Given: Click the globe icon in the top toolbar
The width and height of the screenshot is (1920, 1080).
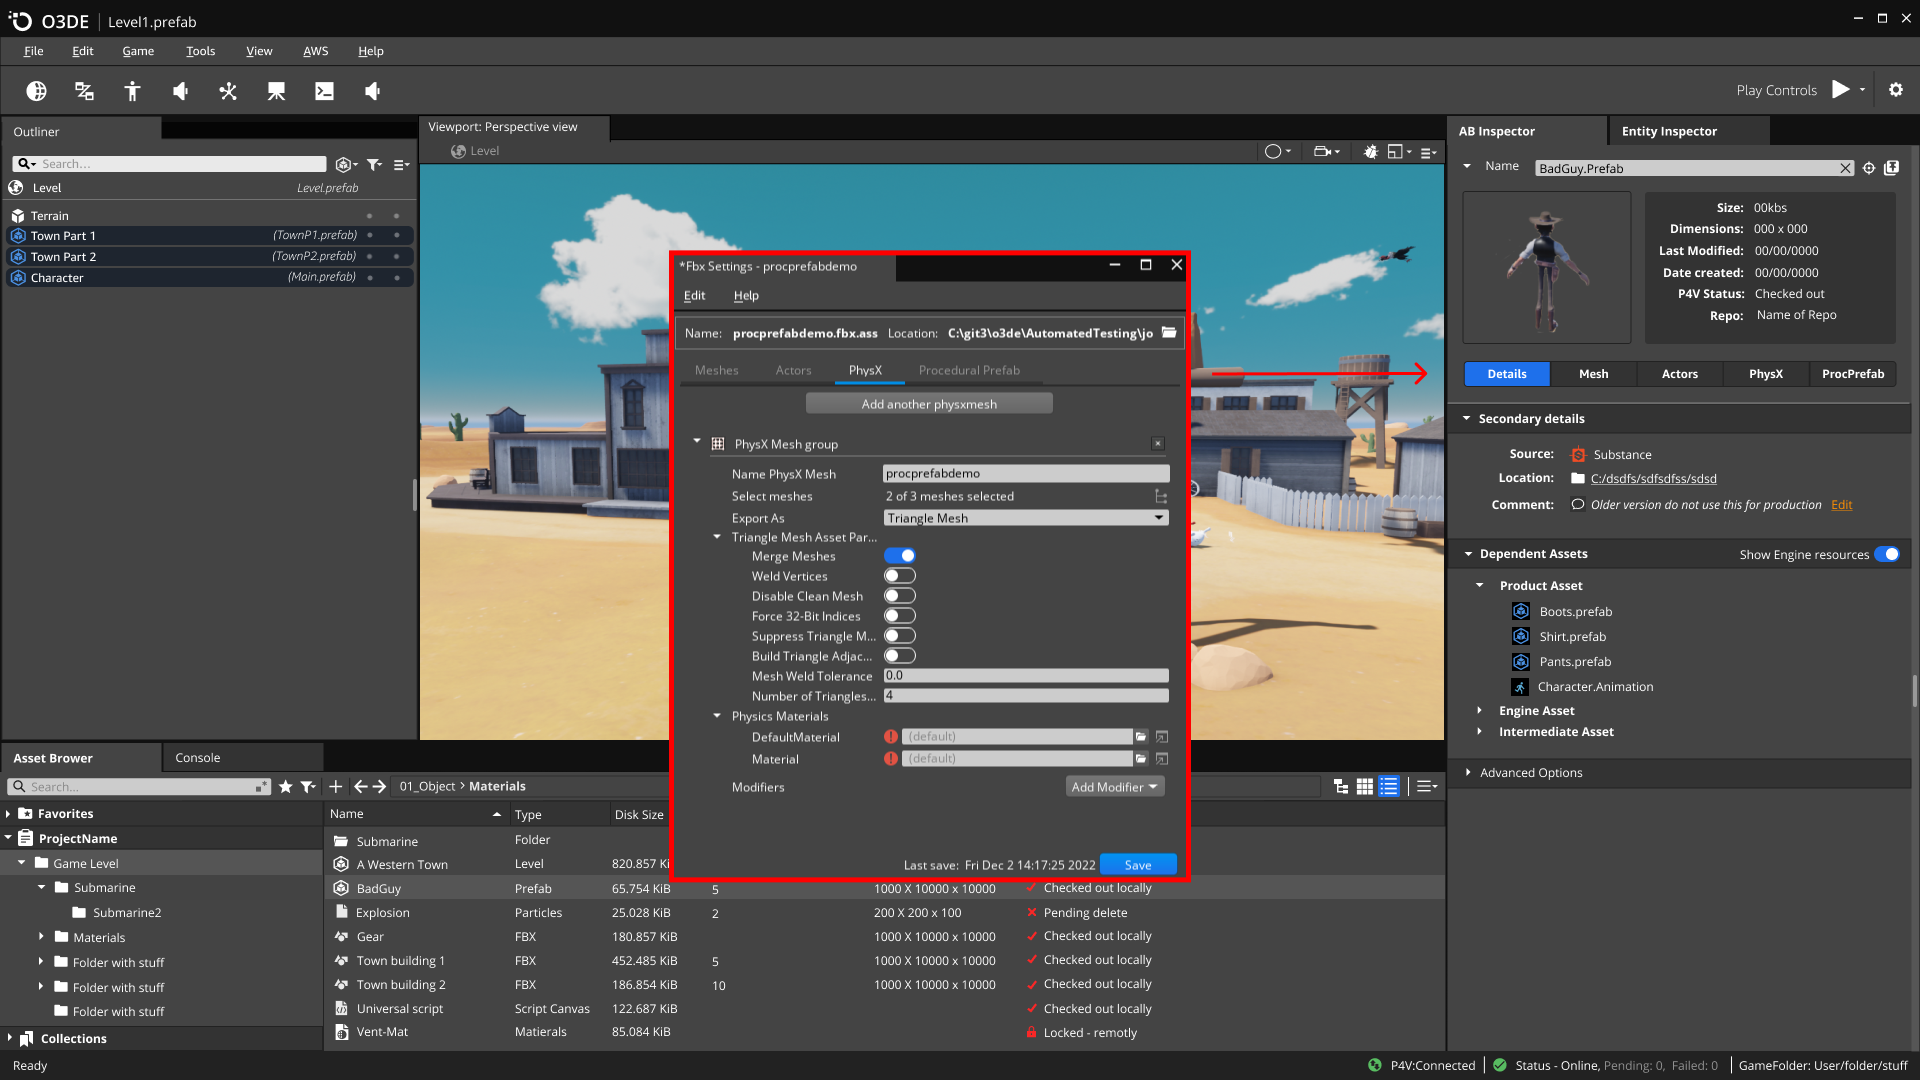Looking at the screenshot, I should pos(37,90).
